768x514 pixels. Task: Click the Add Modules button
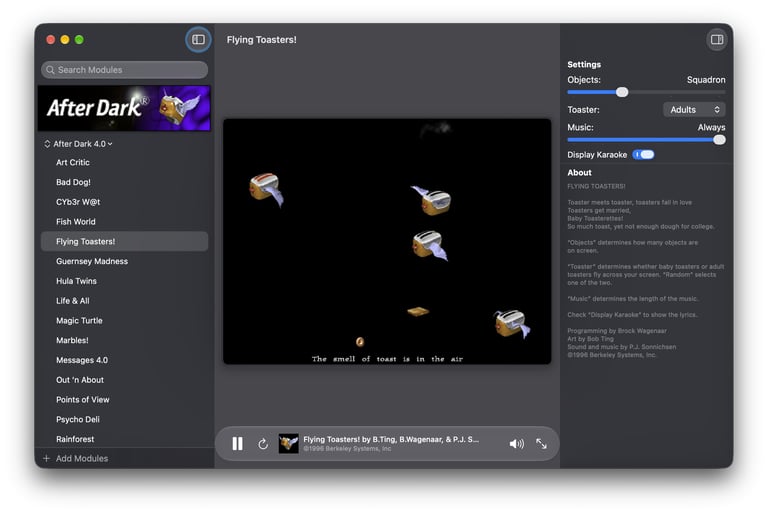(x=76, y=459)
